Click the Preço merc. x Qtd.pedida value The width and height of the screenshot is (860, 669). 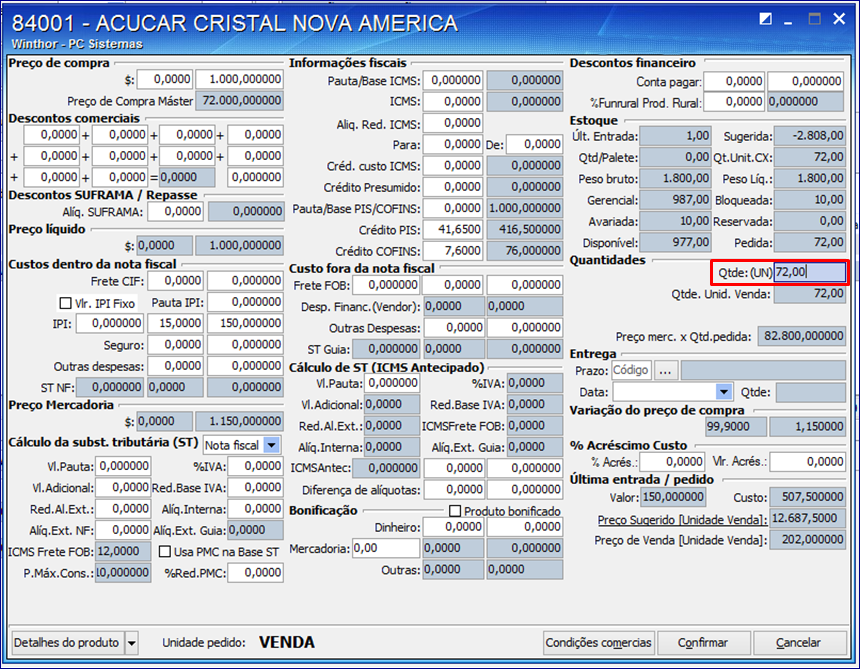click(801, 336)
